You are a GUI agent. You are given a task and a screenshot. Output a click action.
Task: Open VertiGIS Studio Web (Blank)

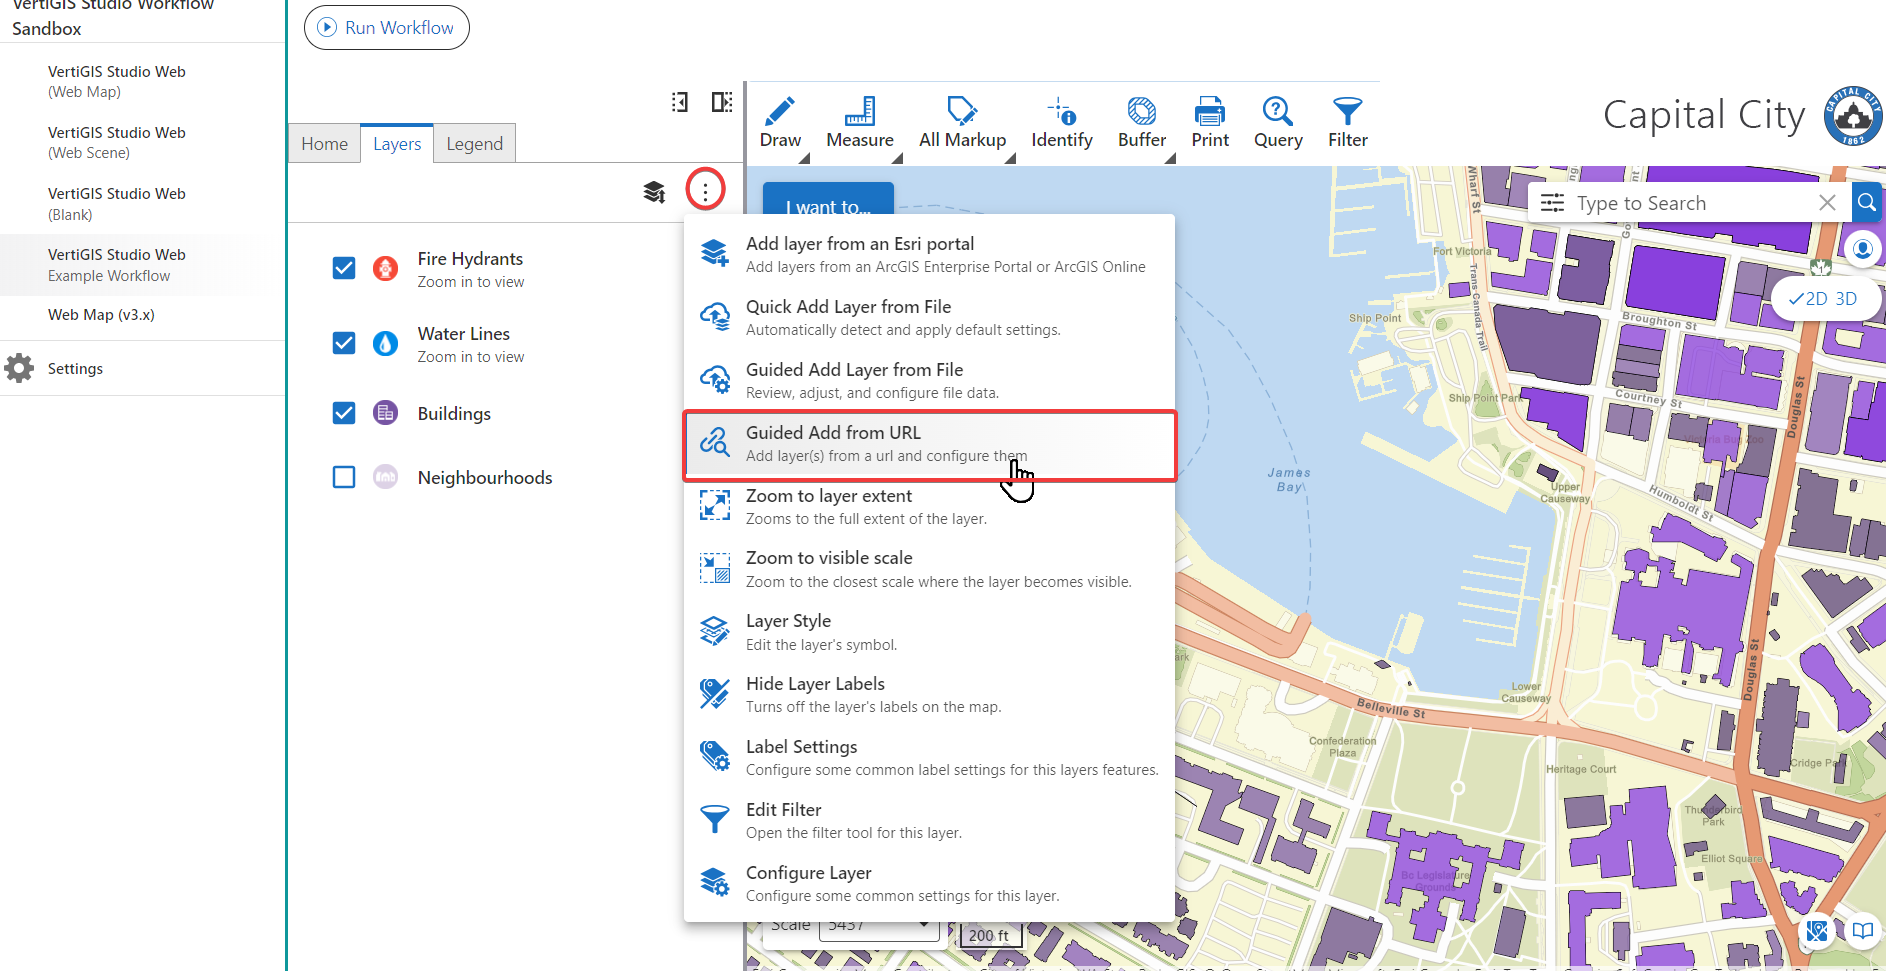click(x=143, y=204)
